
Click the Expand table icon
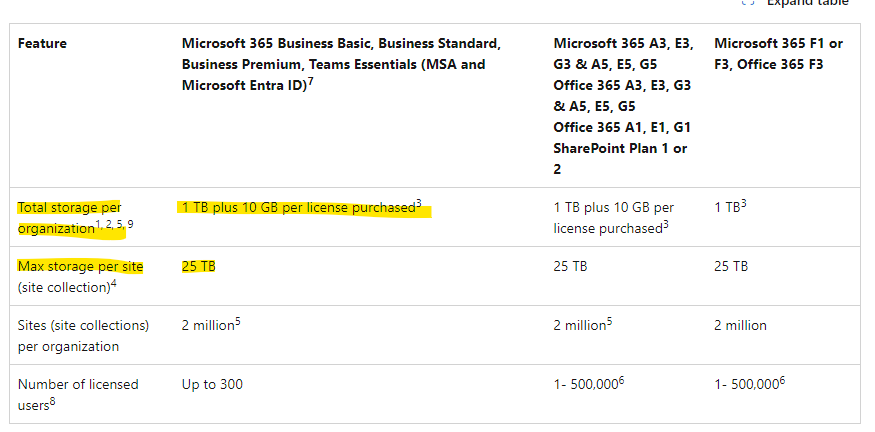[x=747, y=3]
